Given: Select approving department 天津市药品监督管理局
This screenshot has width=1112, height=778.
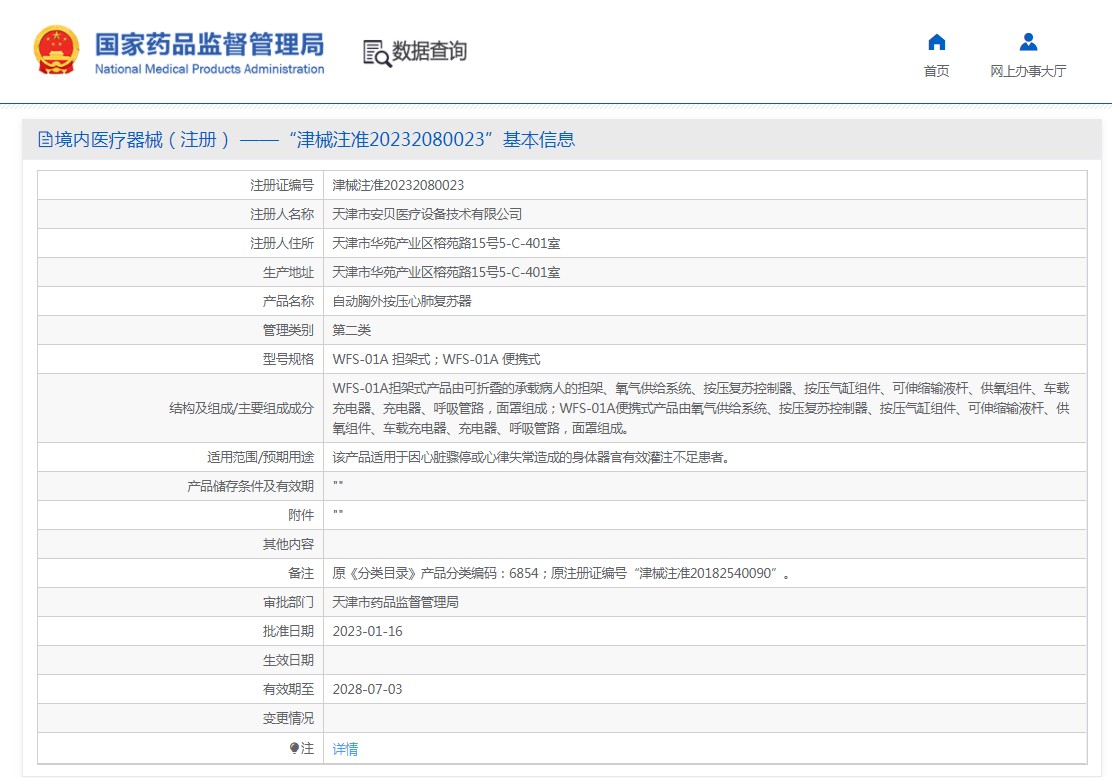Looking at the screenshot, I should click(396, 602).
